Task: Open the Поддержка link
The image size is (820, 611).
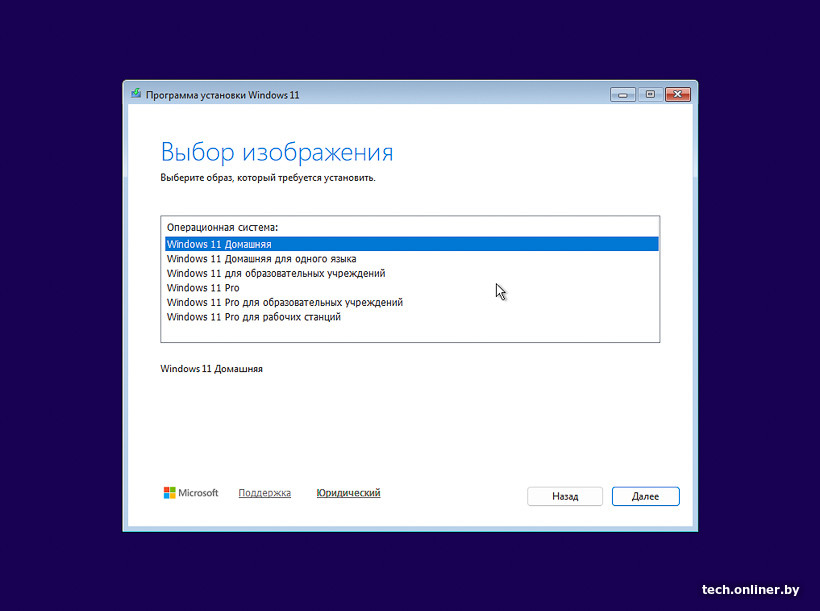Action: click(x=265, y=493)
